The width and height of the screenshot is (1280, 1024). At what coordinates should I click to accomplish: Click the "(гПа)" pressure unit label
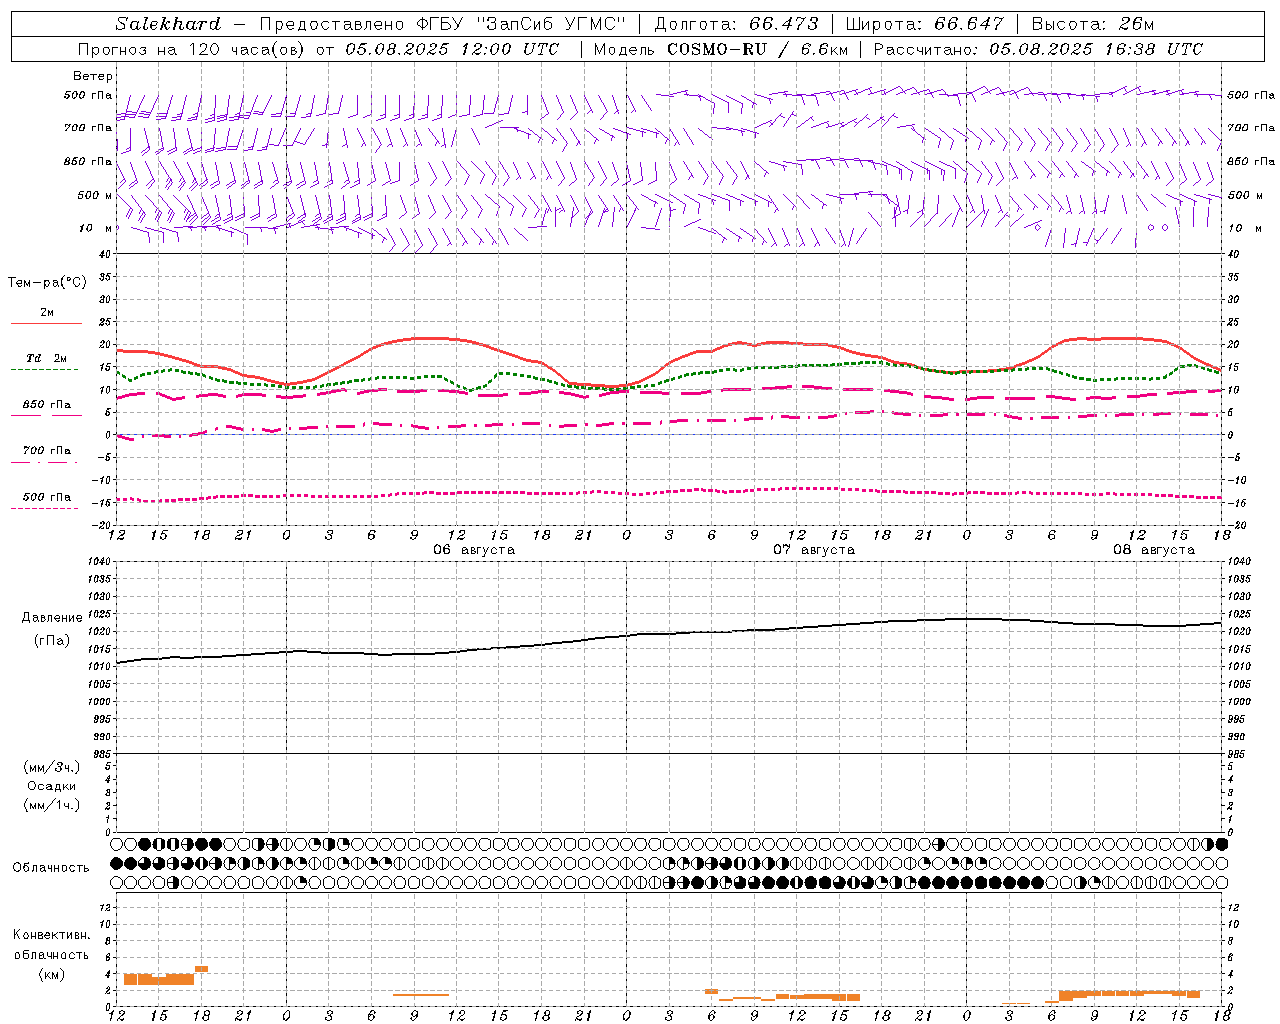[52, 641]
